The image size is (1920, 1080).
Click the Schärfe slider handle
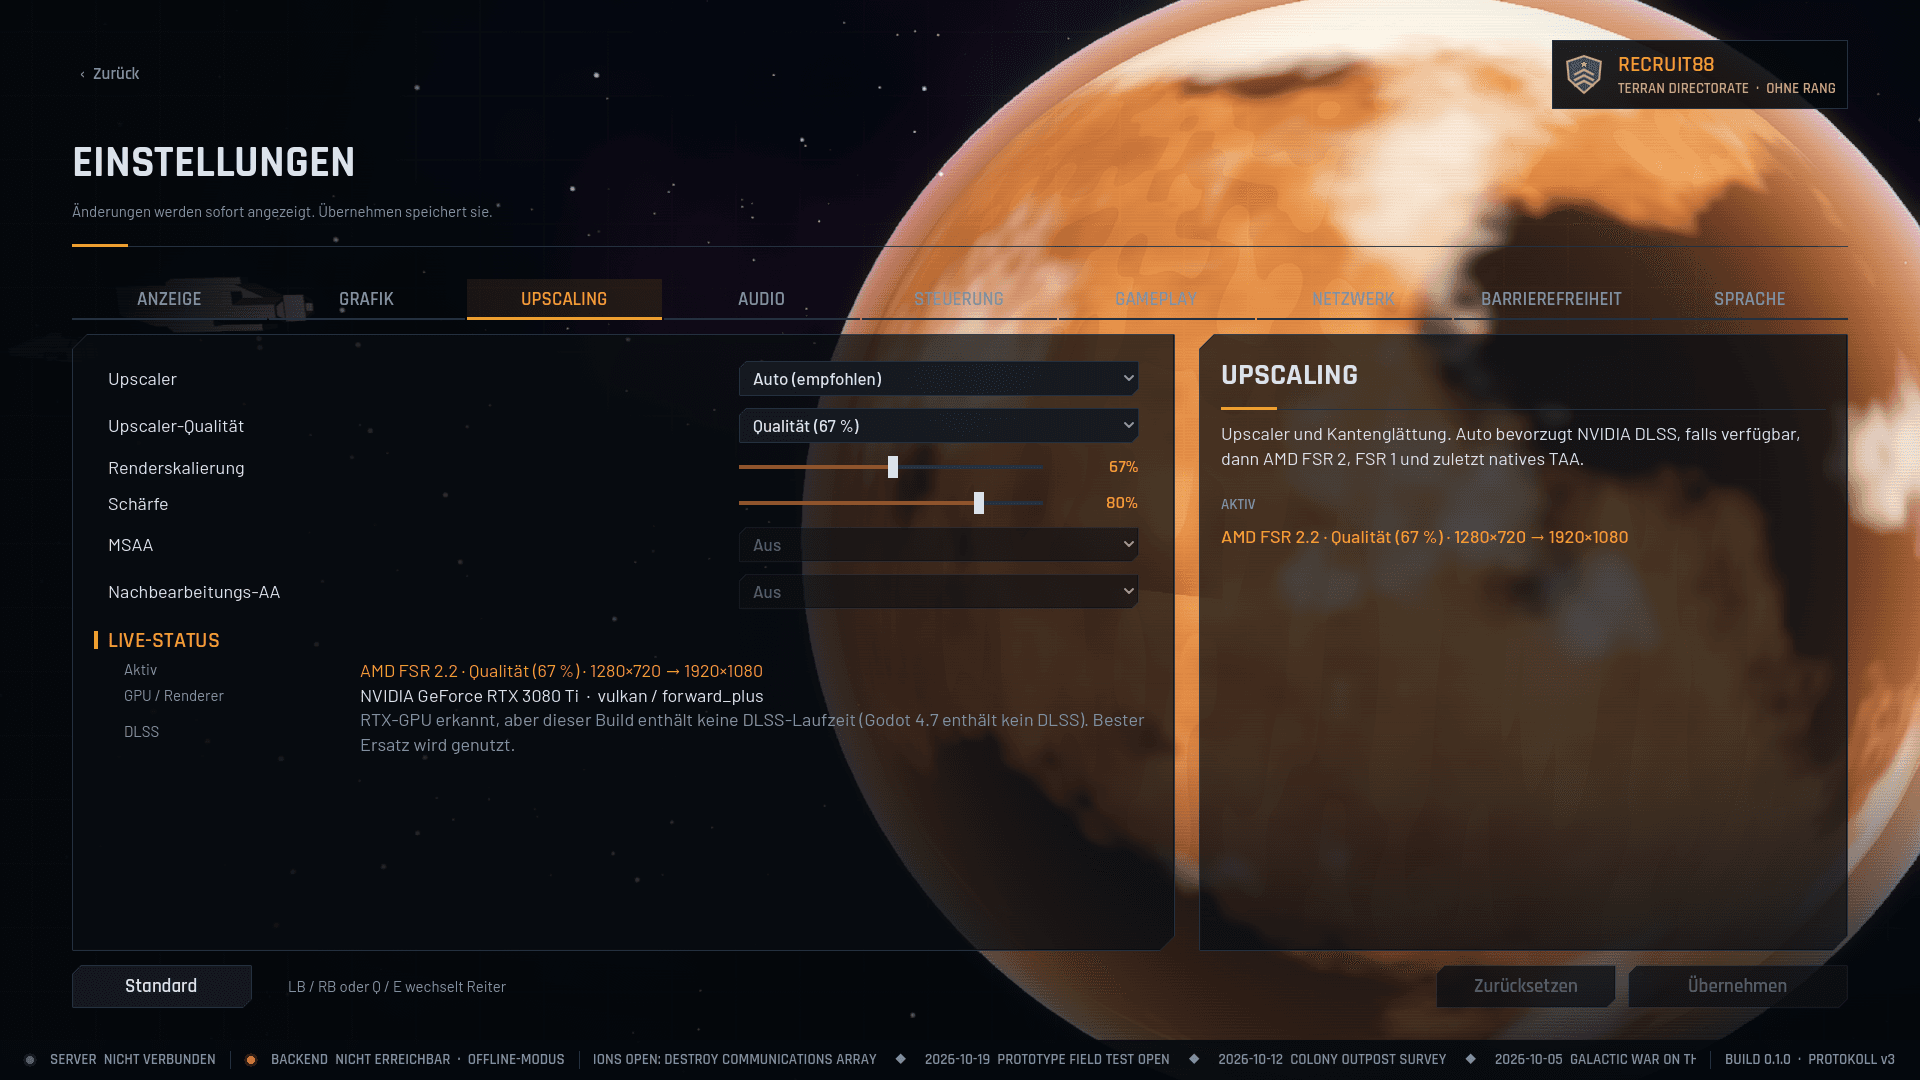[979, 503]
